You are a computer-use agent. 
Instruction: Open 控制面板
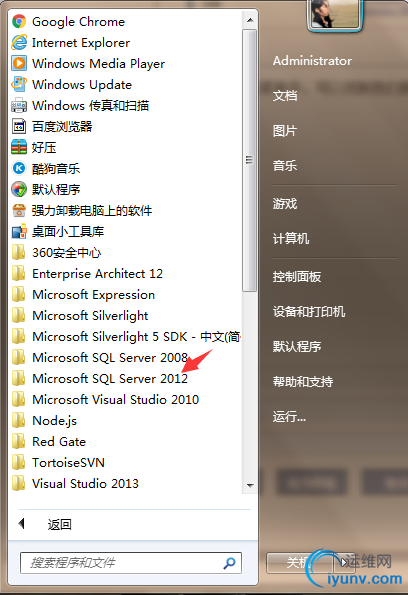point(297,277)
